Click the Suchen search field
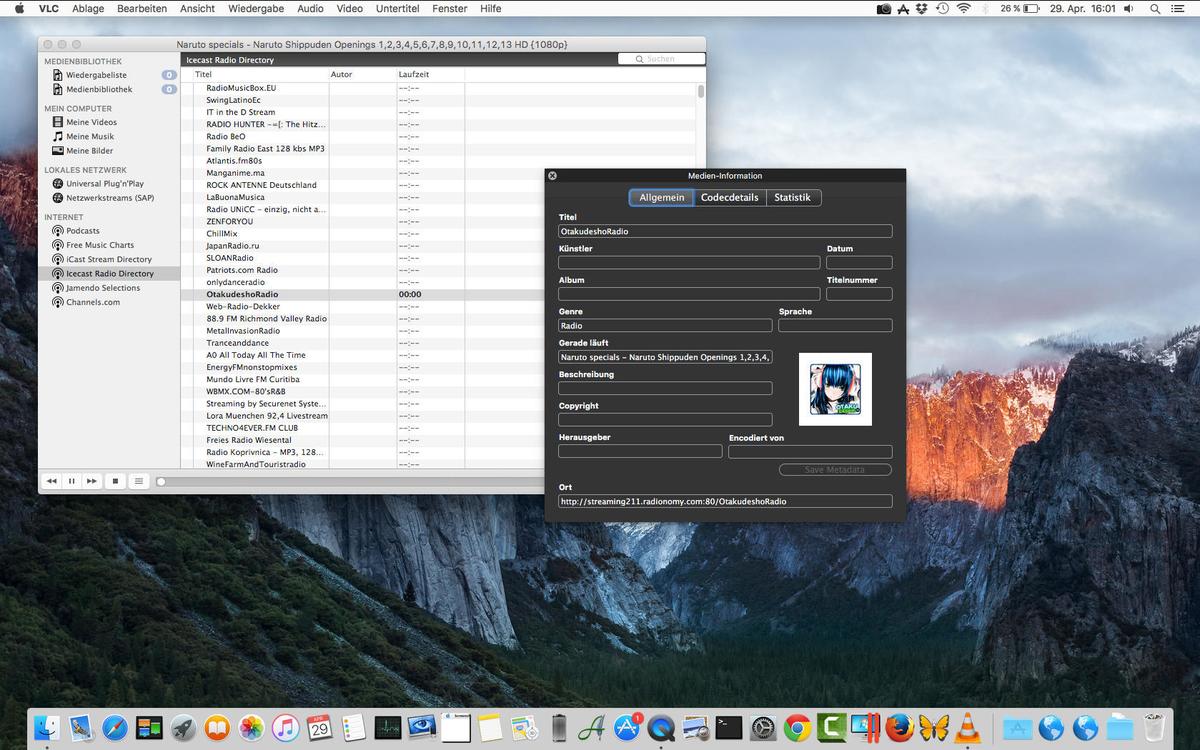 (x=662, y=59)
